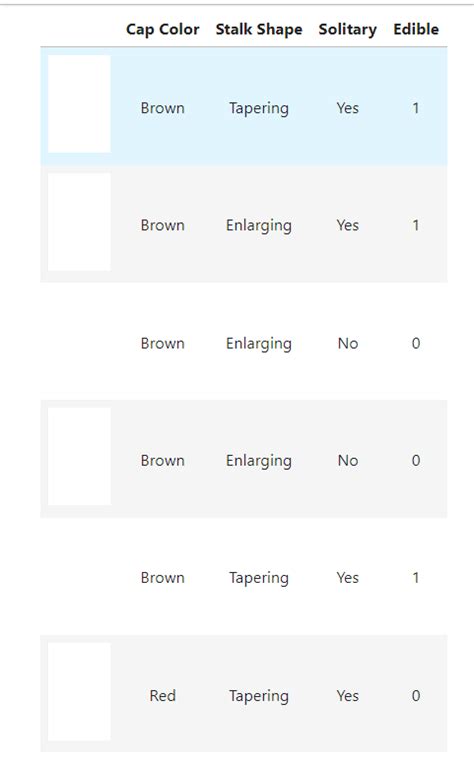Image resolution: width=474 pixels, height=764 pixels.
Task: Select Edible value 0 in the Red row
Action: point(416,695)
